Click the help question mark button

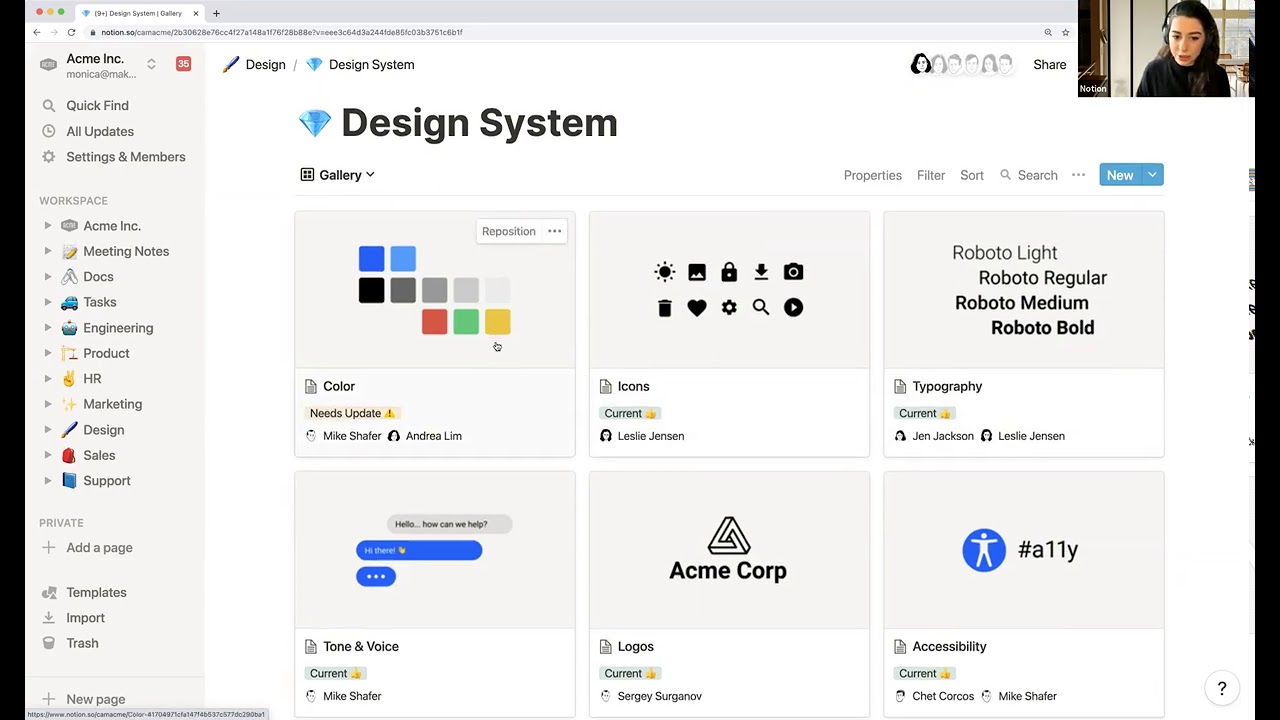coord(1221,688)
